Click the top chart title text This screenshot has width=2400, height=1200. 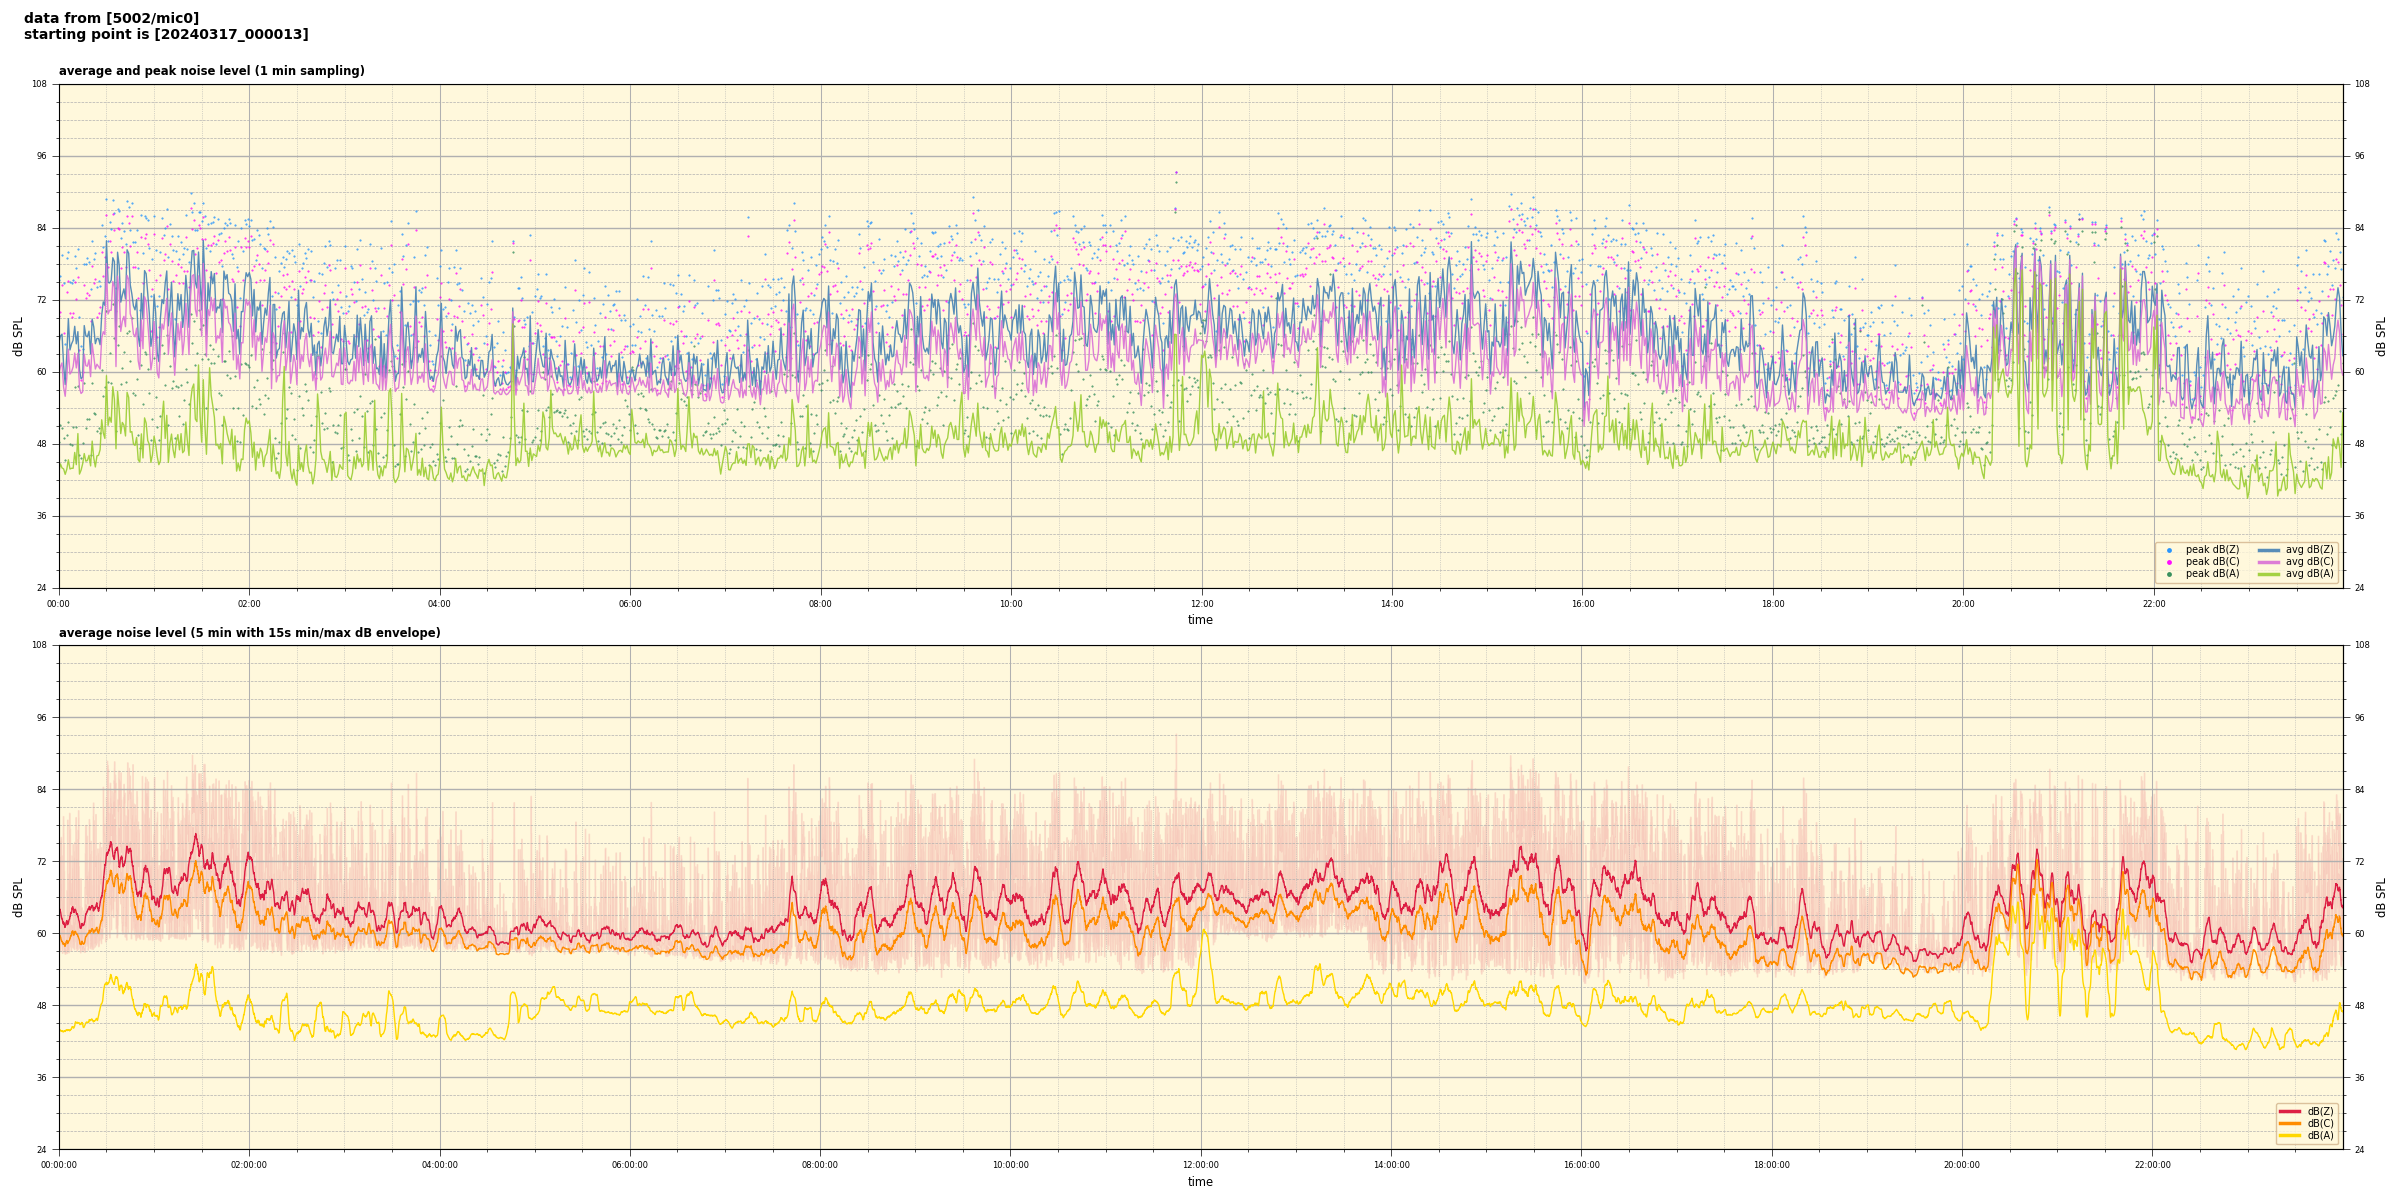(x=211, y=71)
